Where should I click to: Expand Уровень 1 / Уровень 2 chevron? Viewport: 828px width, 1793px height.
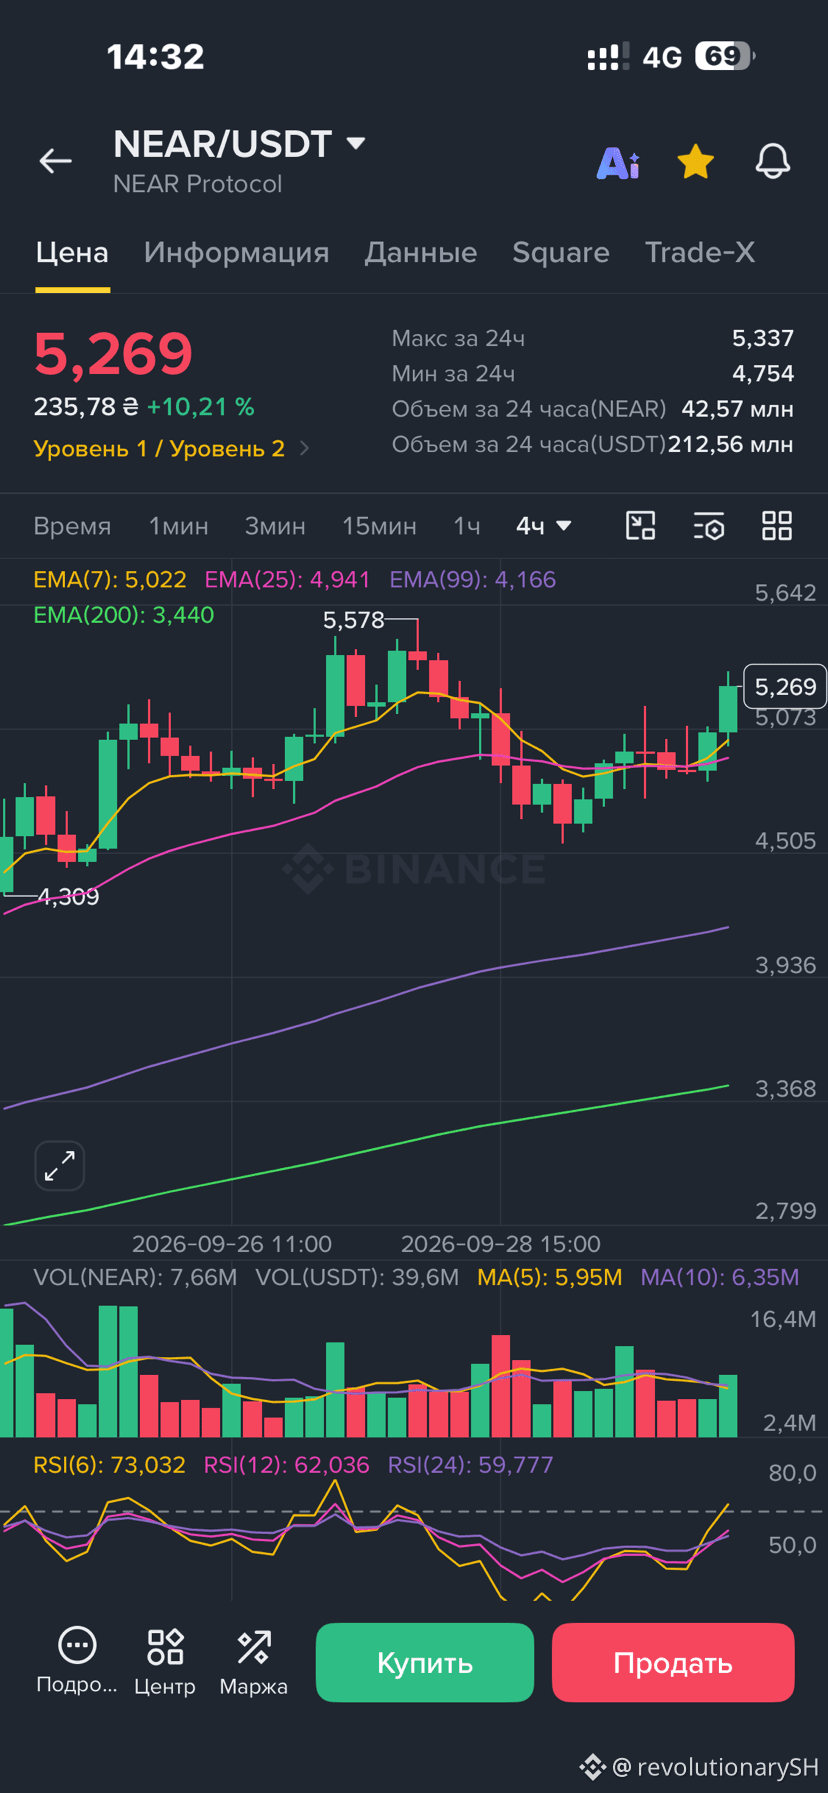pos(305,448)
